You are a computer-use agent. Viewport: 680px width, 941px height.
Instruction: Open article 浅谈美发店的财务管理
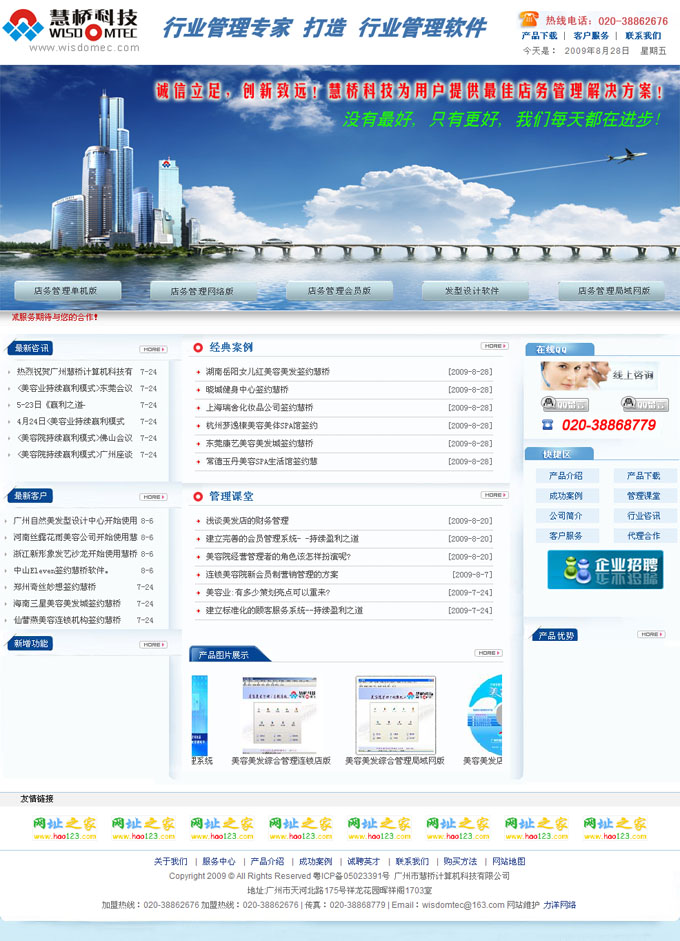[x=247, y=521]
